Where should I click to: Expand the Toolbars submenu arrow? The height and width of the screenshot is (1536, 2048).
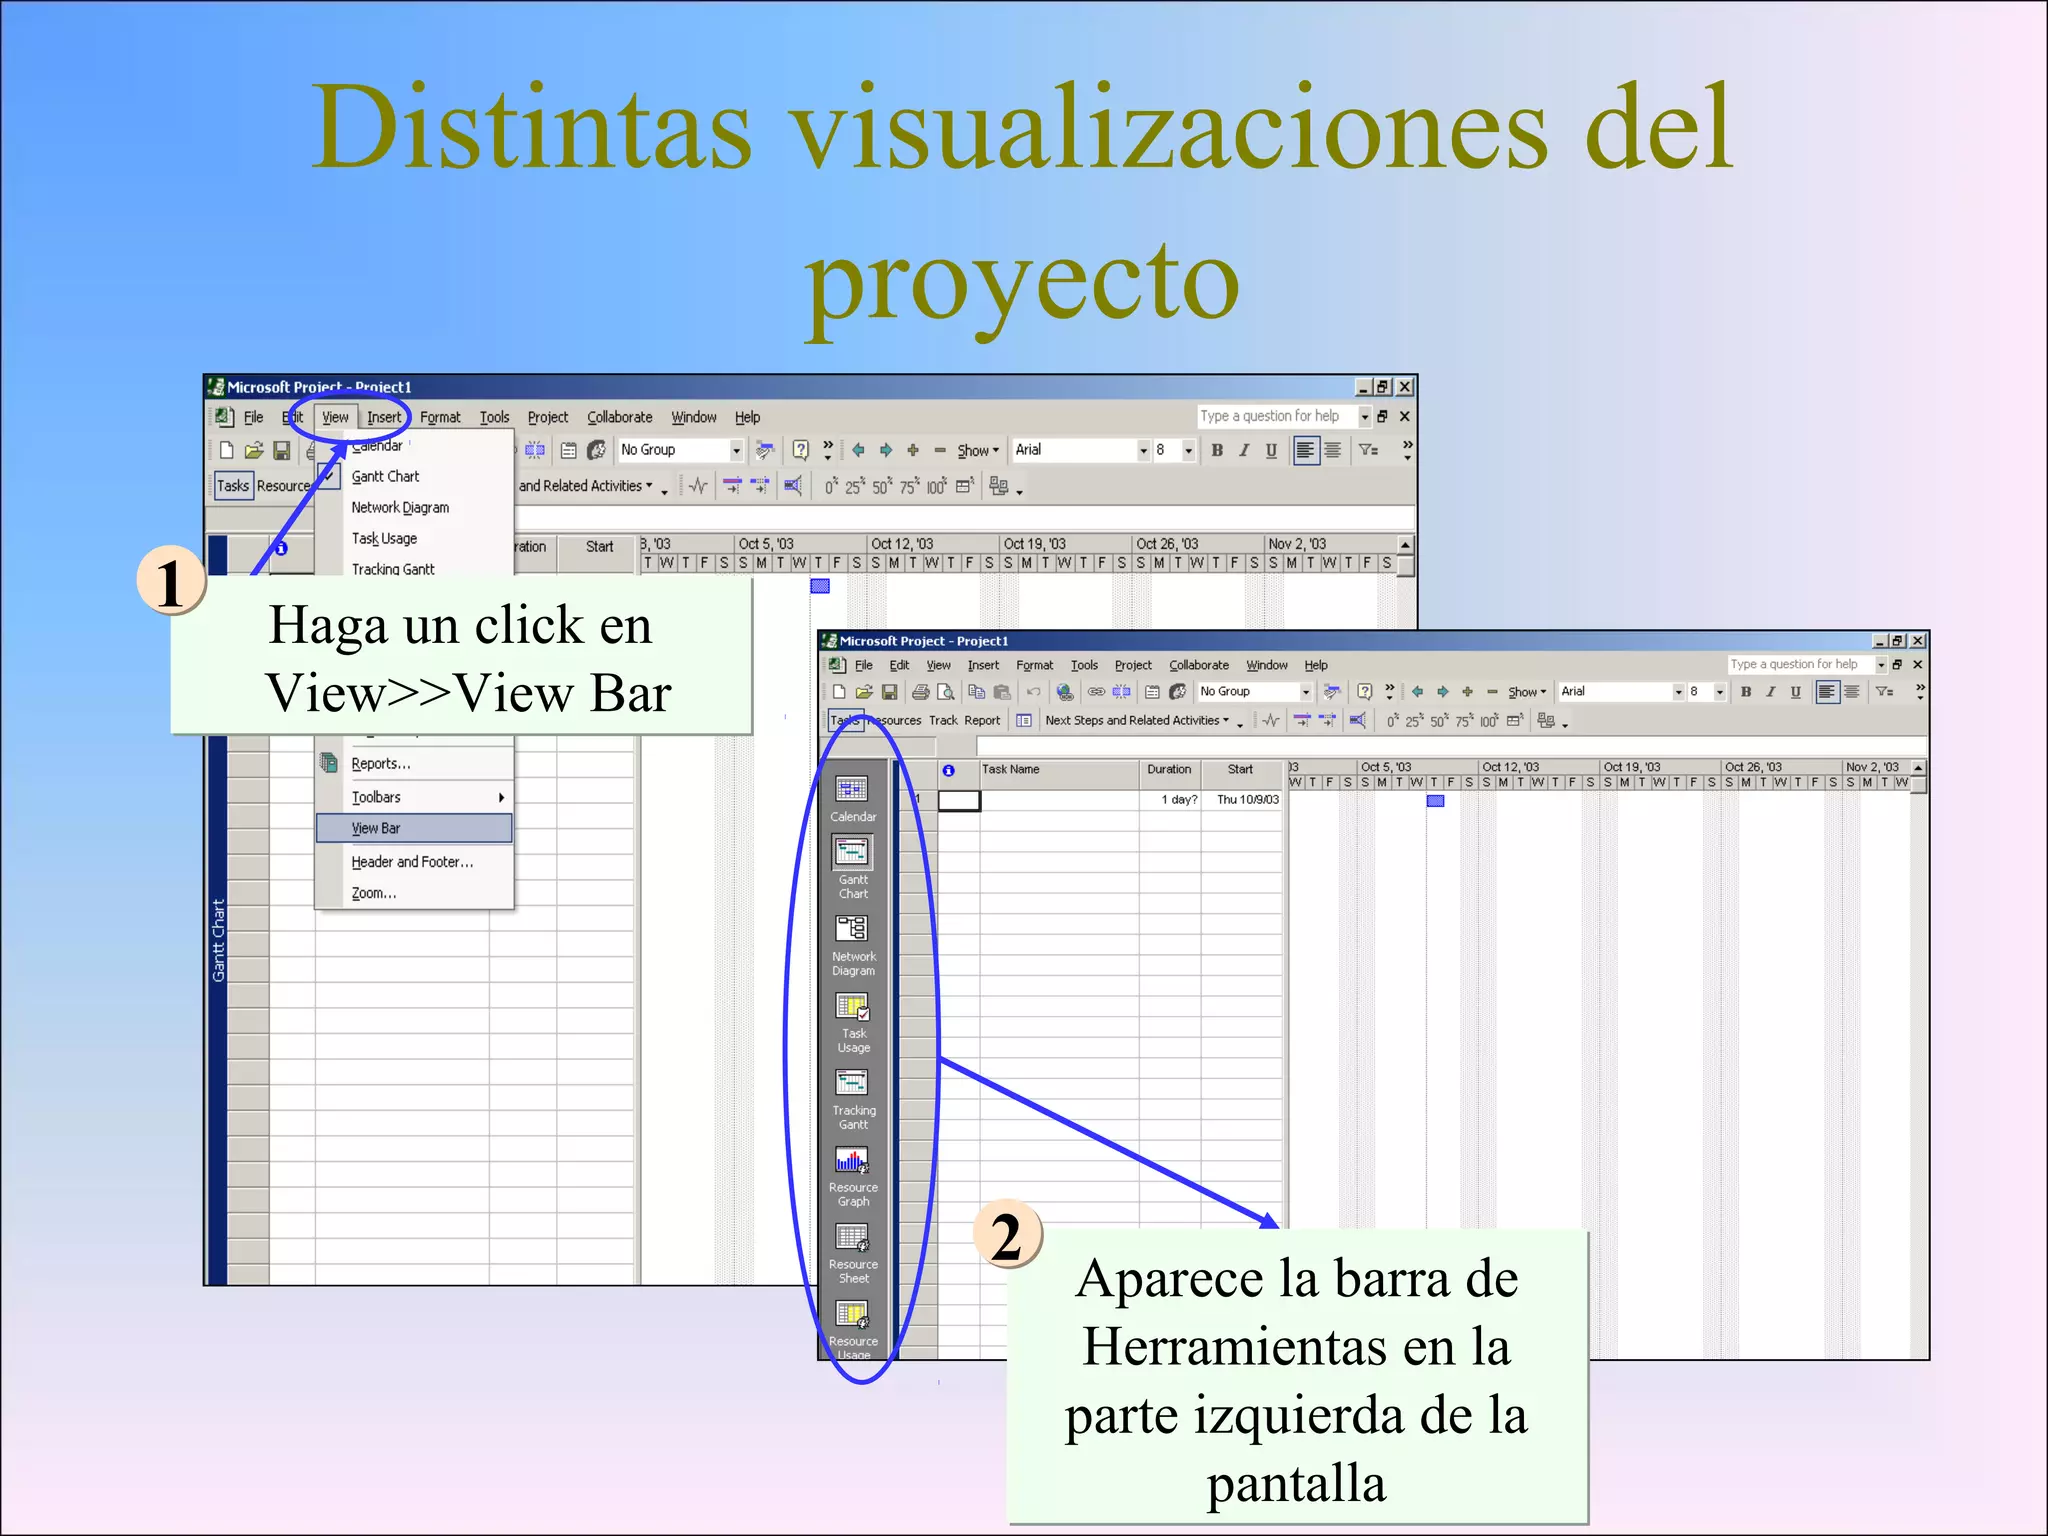point(501,797)
